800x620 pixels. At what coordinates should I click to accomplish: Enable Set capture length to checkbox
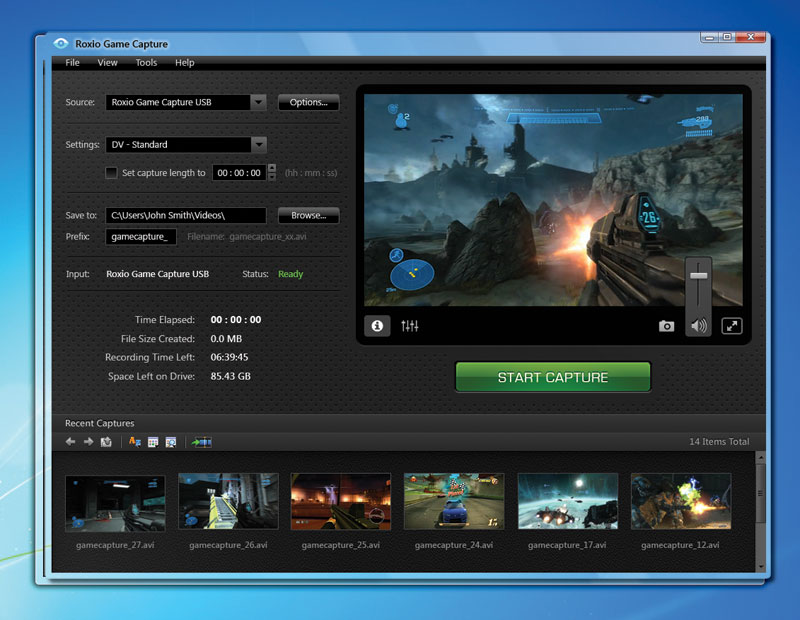[x=111, y=172]
